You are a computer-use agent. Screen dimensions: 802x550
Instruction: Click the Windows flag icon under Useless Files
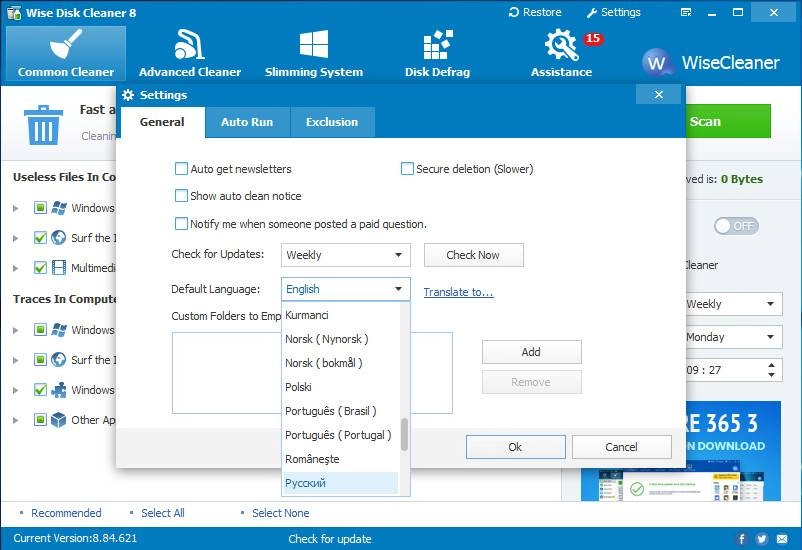coord(59,208)
